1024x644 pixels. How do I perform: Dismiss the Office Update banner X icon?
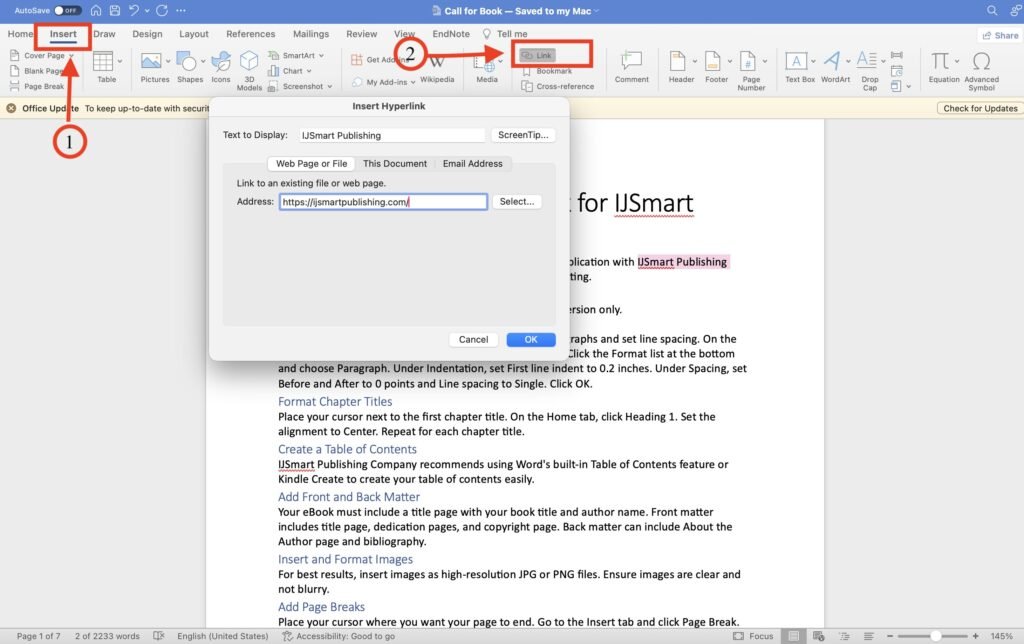11,108
